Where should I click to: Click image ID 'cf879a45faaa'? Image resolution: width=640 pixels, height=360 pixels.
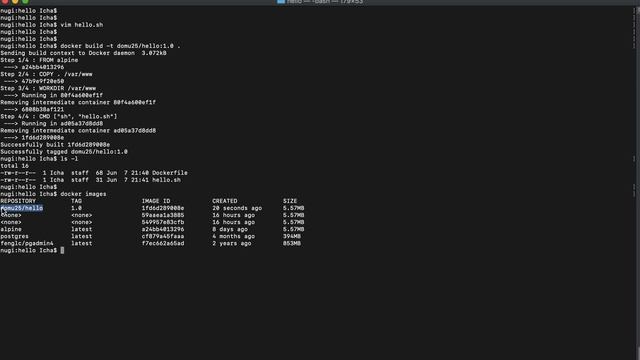tap(163, 236)
